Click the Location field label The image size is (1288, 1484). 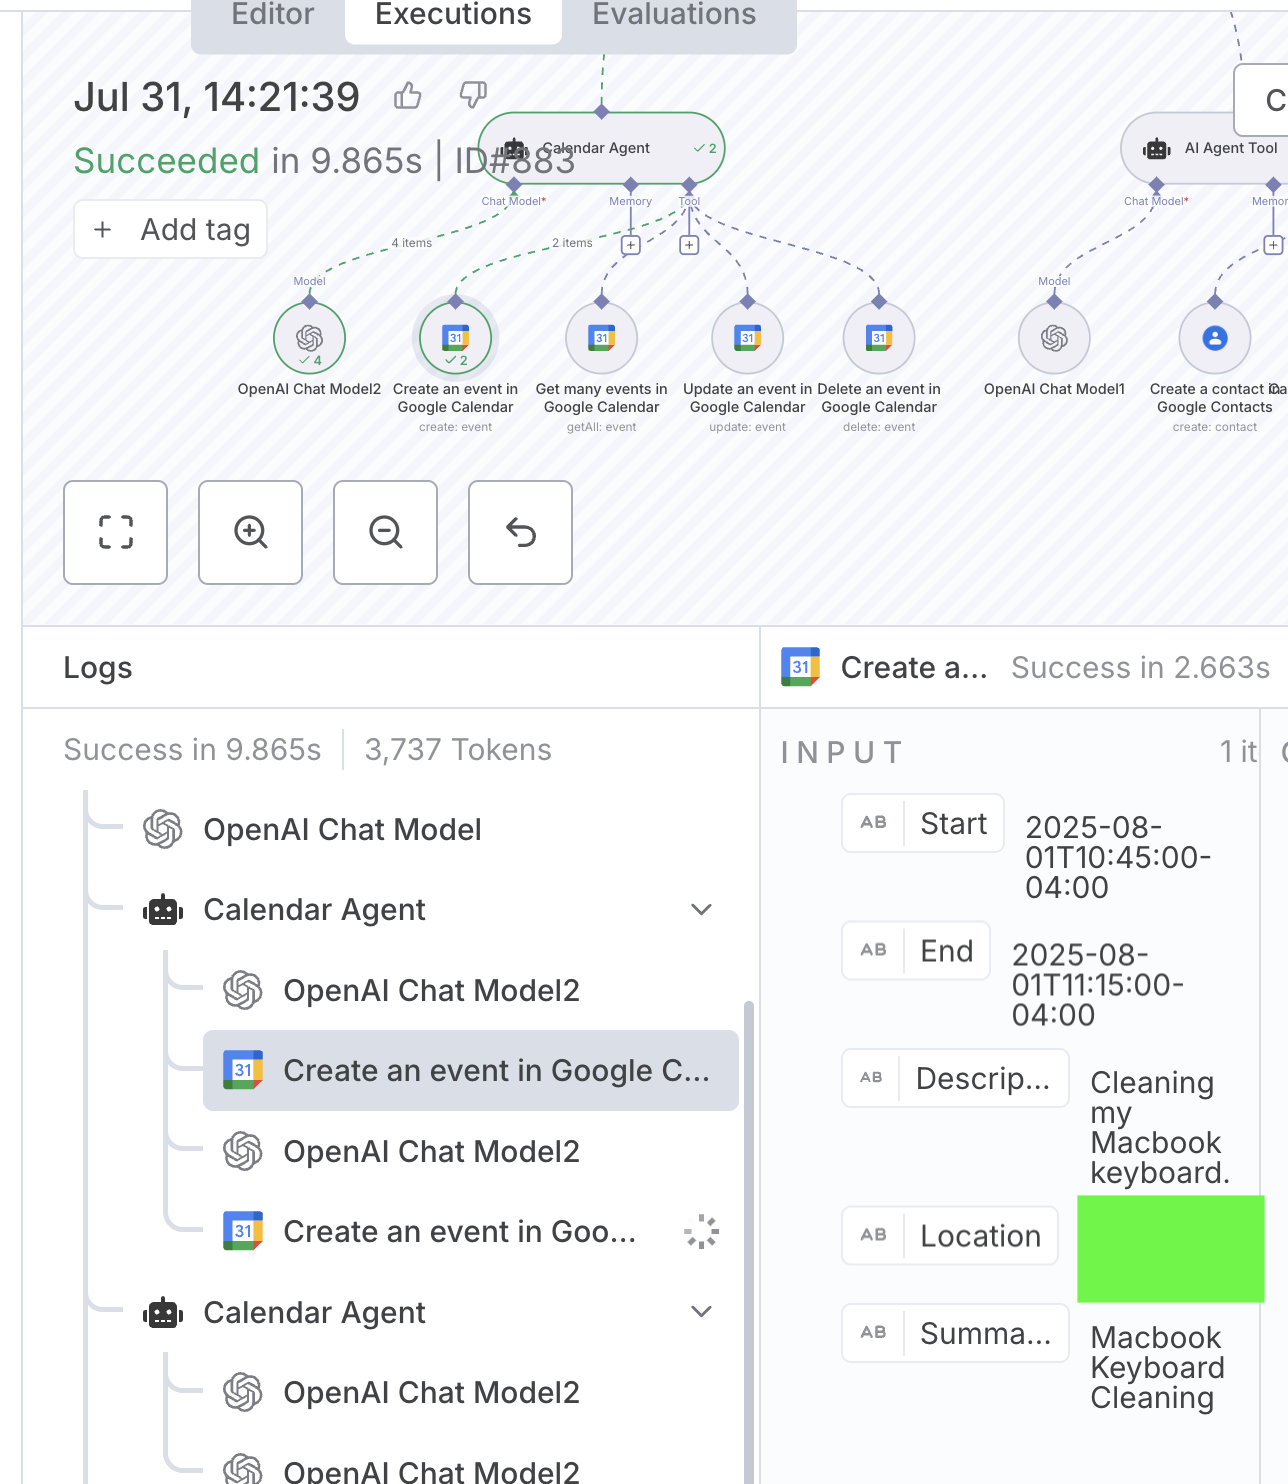pyautogui.click(x=950, y=1236)
